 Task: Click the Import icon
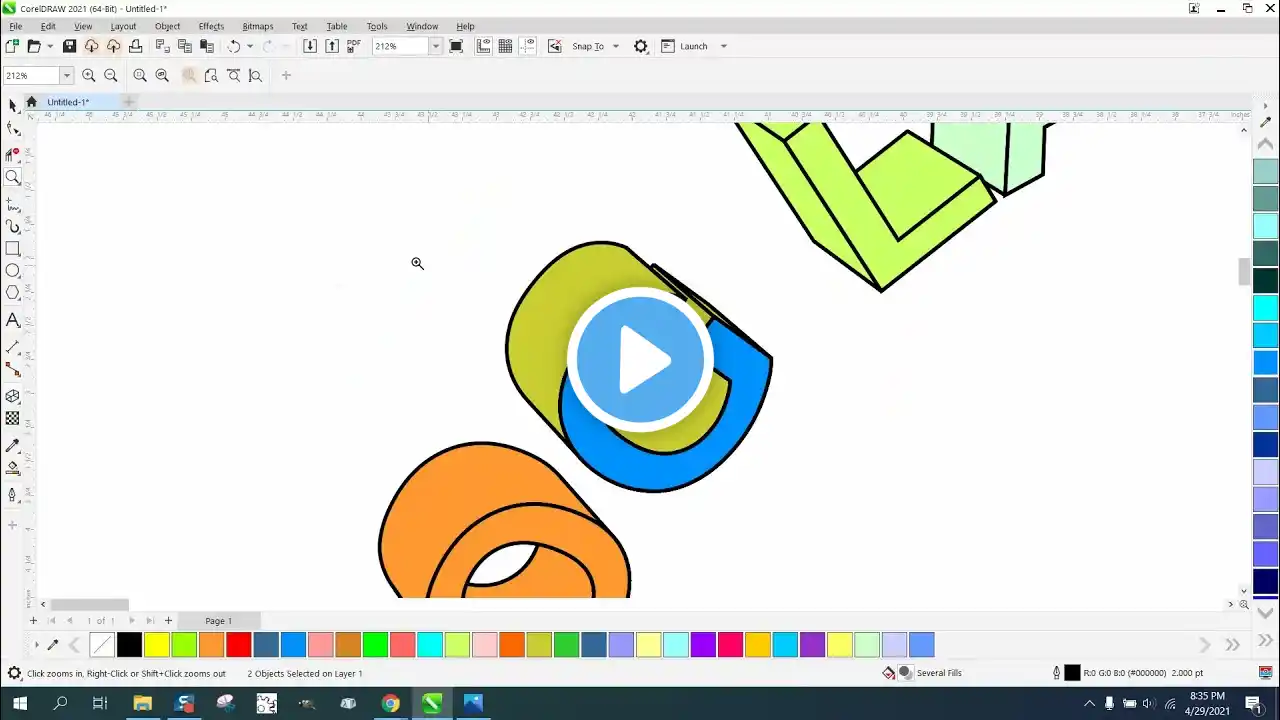click(x=310, y=46)
